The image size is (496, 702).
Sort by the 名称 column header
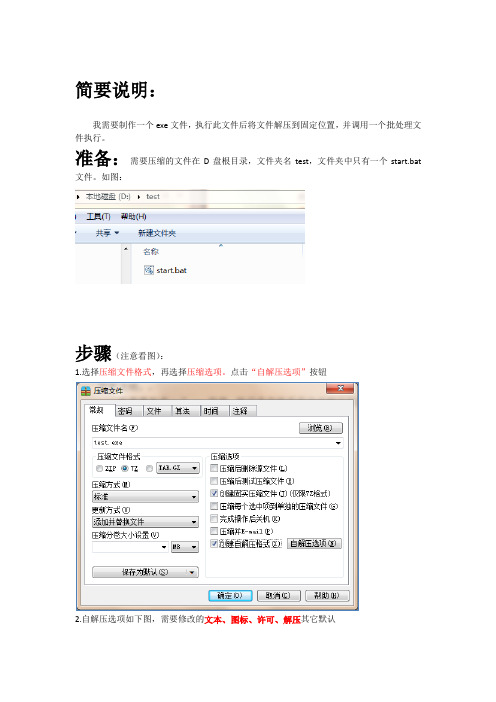(151, 252)
